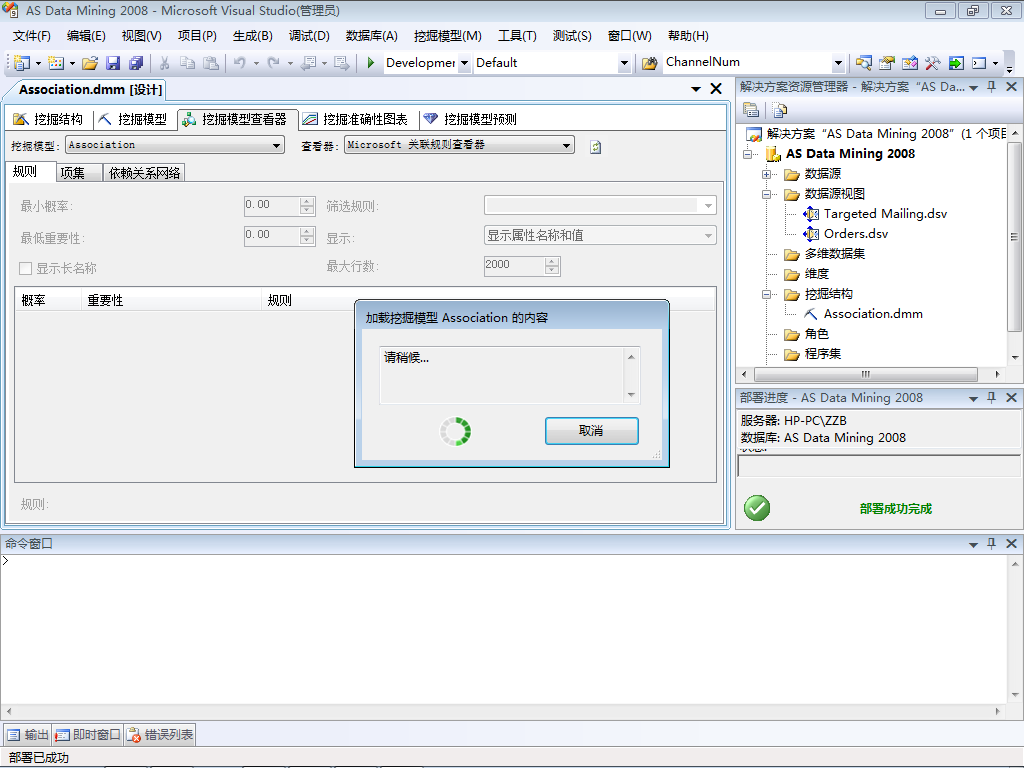Open Solution Explorer via toolbar icon

click(x=863, y=63)
